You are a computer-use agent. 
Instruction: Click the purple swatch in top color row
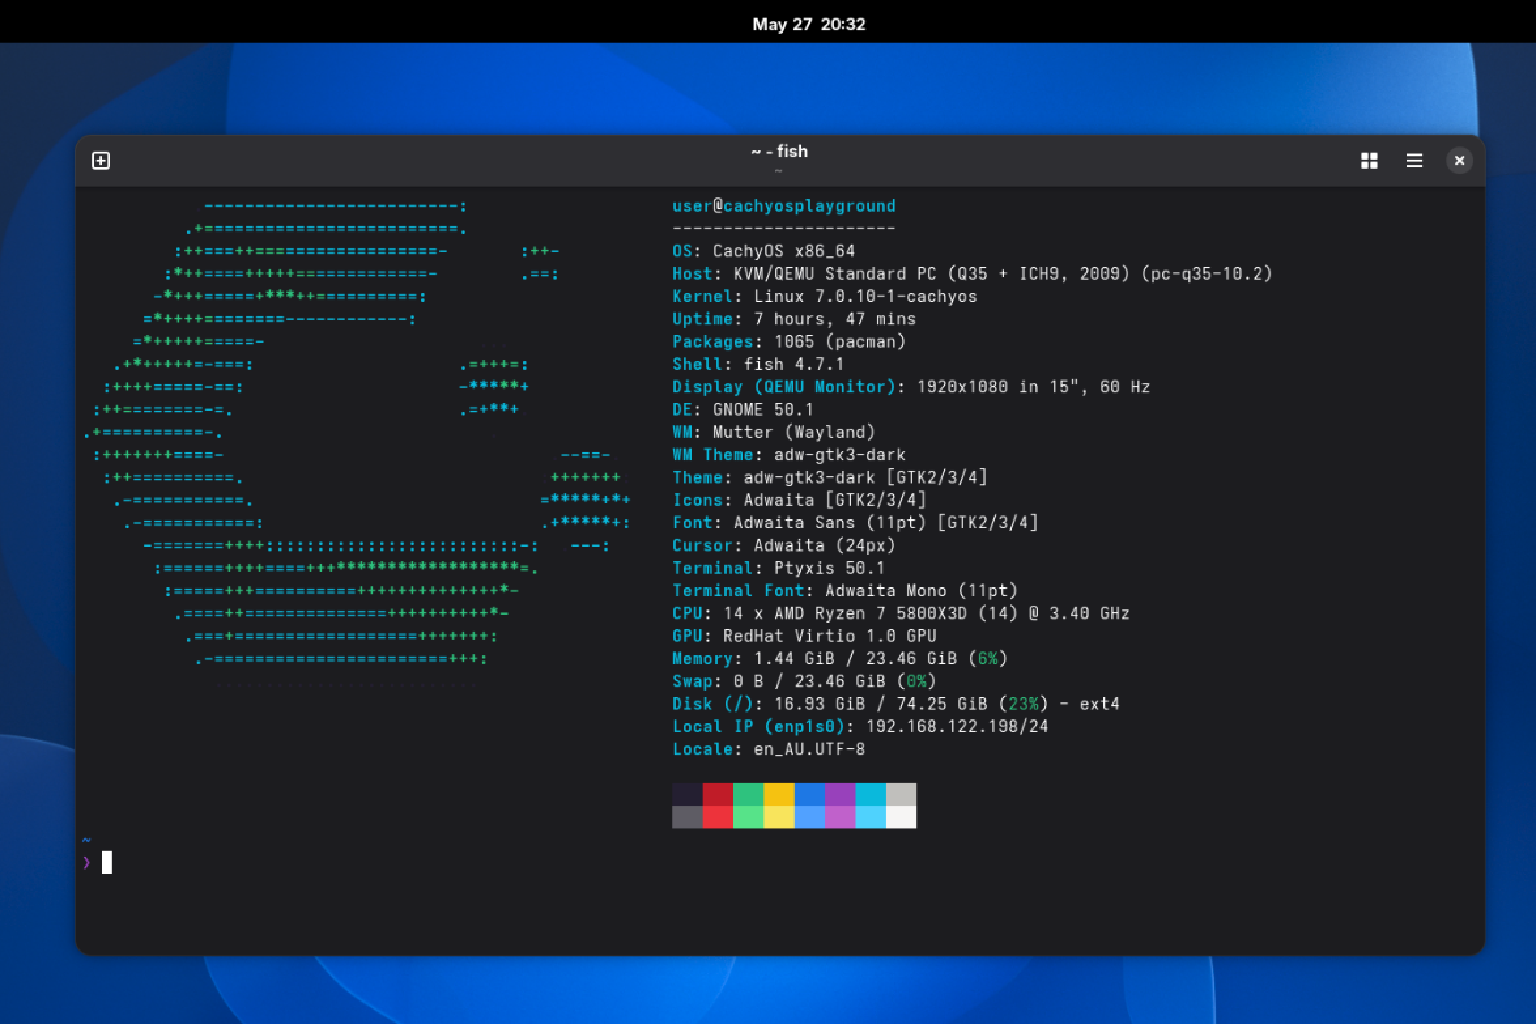point(840,794)
